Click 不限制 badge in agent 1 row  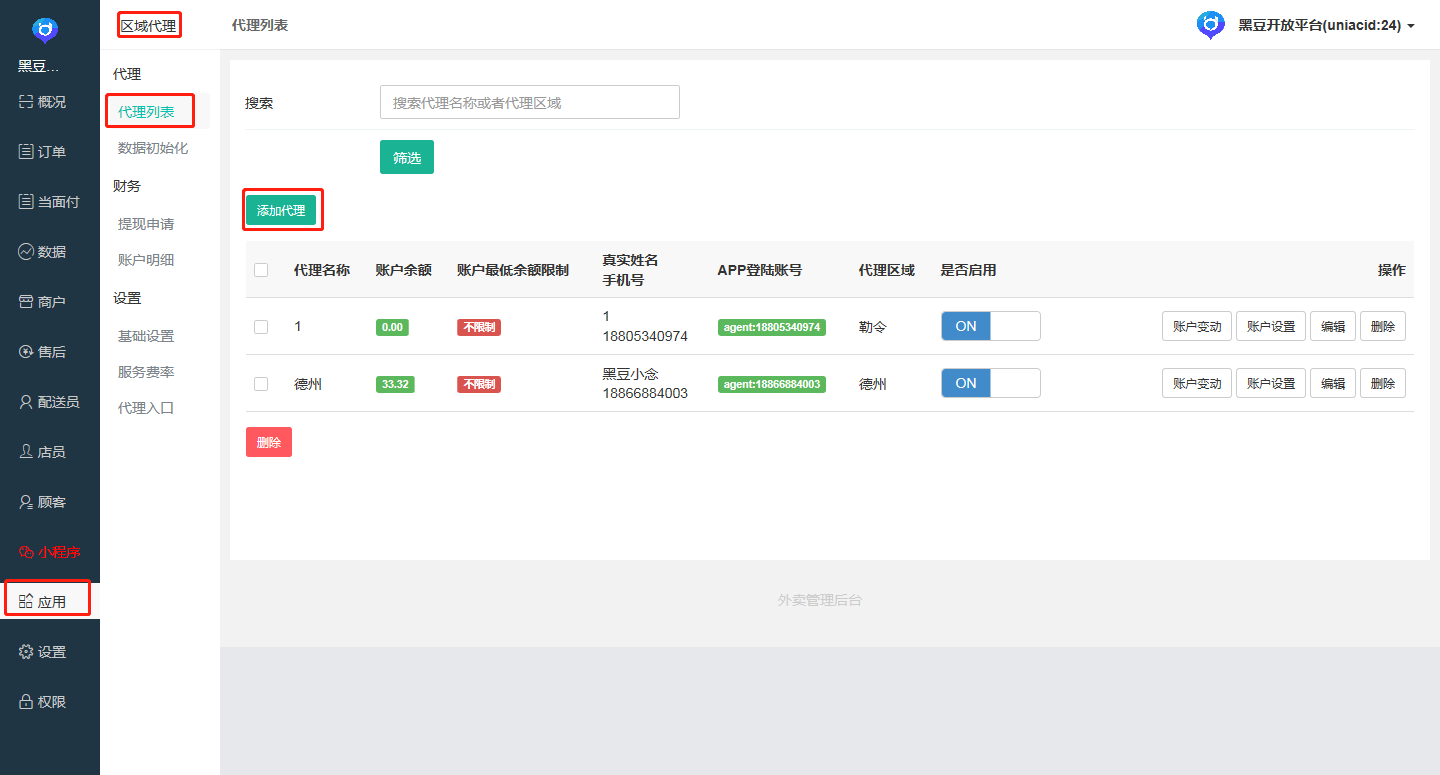[479, 327]
